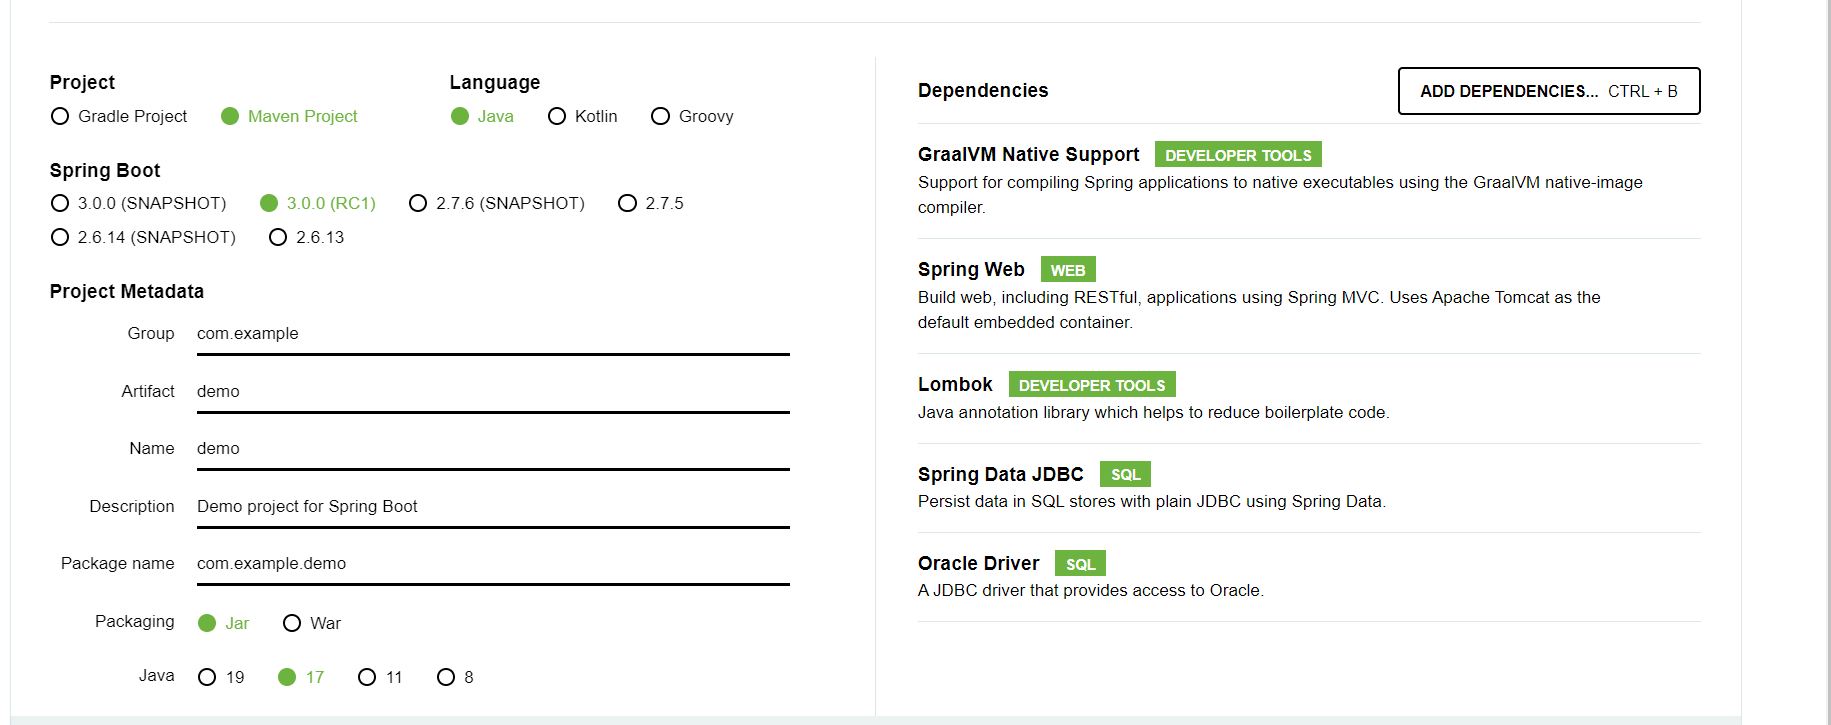Select Spring Boot 2.6.13

pyautogui.click(x=306, y=237)
